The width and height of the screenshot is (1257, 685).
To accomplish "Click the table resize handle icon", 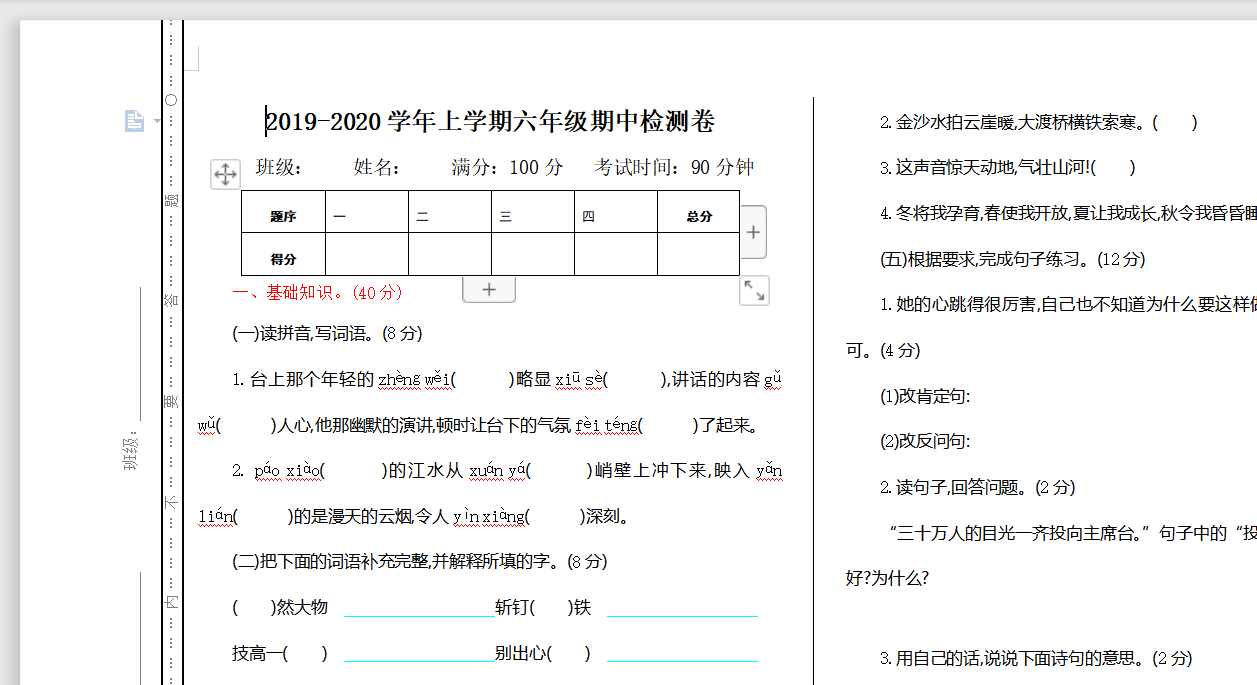I will pos(754,291).
